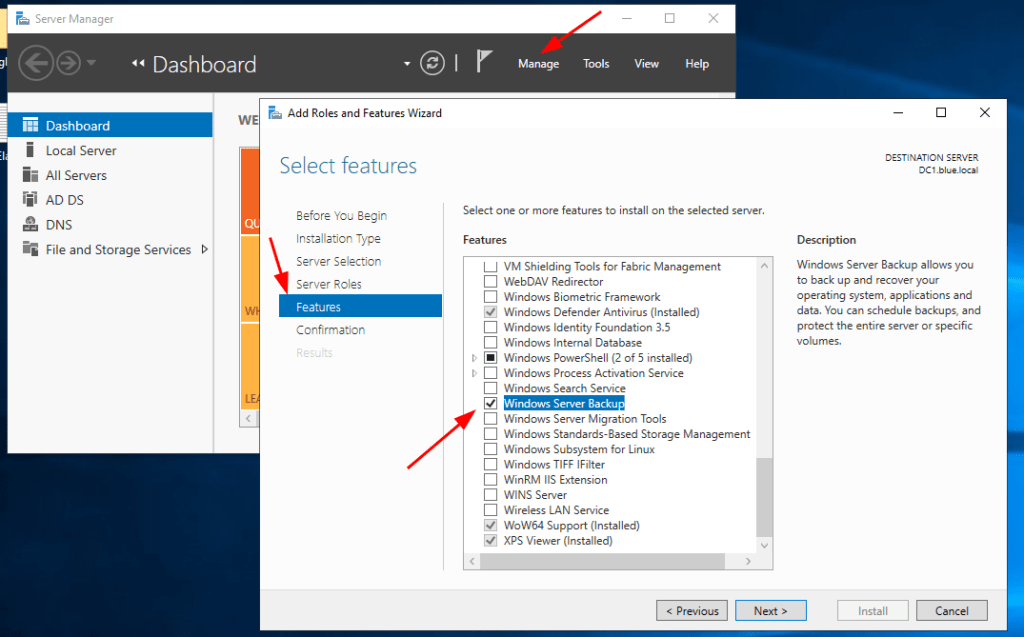This screenshot has height=637, width=1024.
Task: Select the All Servers sidebar icon
Action: click(30, 176)
